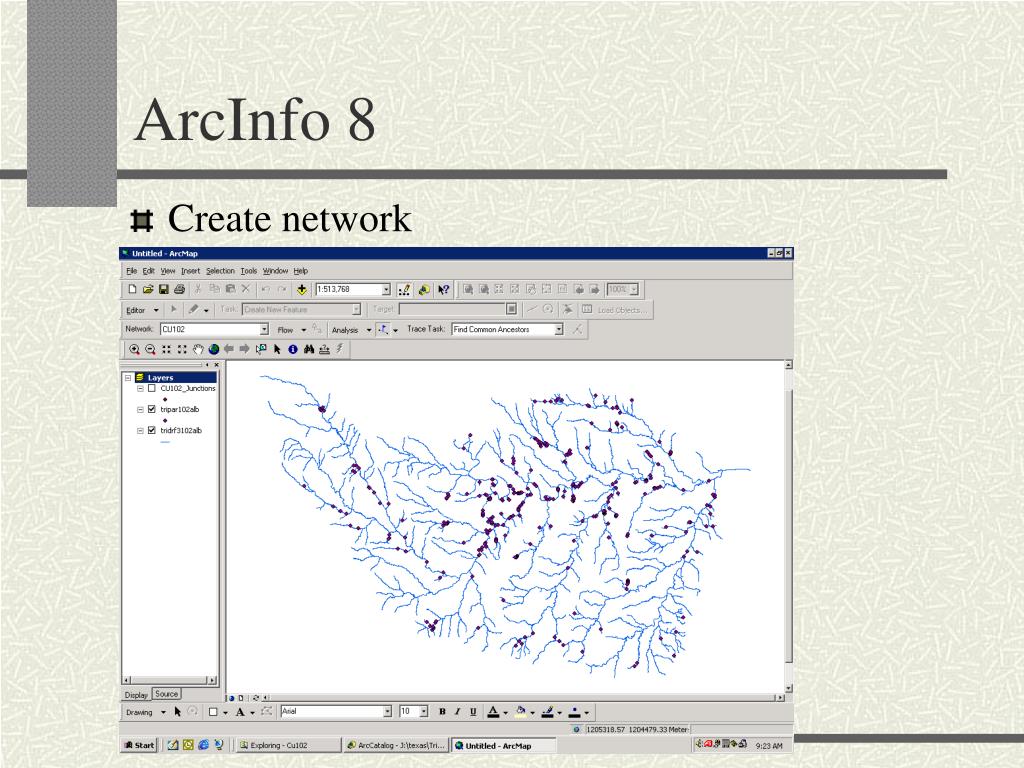Viewport: 1024px width, 768px height.
Task: Click the Print icon
Action: click(x=180, y=289)
